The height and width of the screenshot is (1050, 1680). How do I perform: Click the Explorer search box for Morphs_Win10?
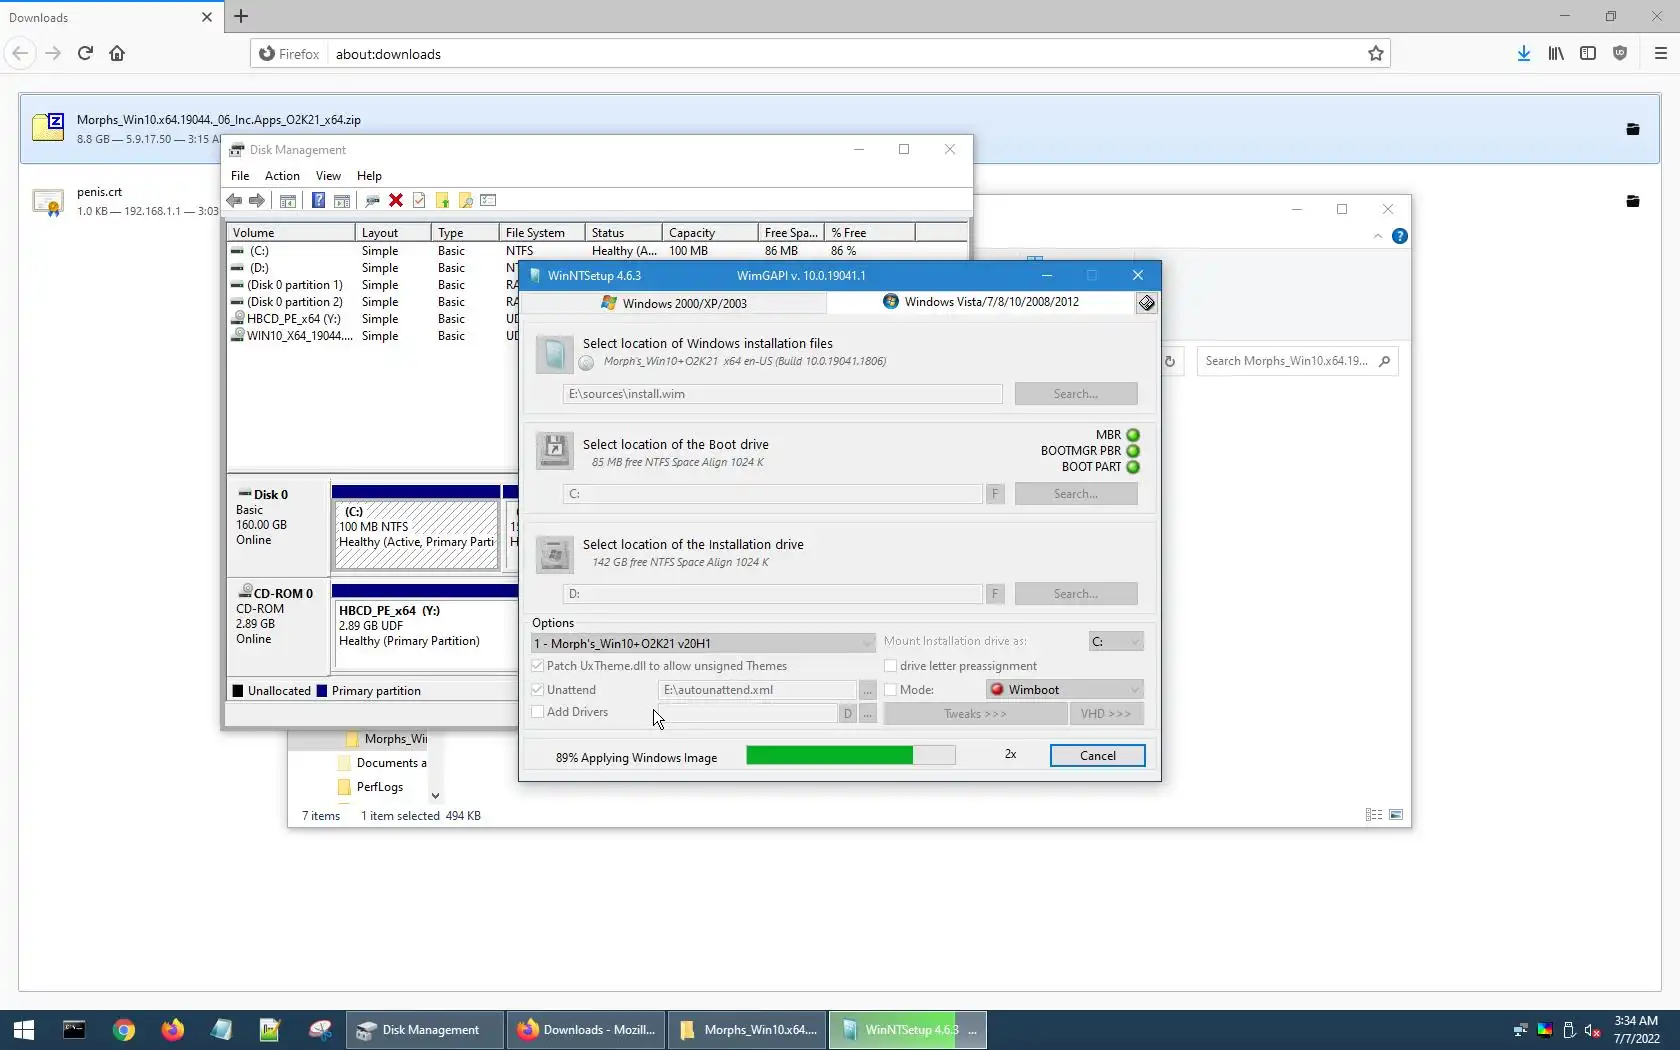[x=1297, y=361]
